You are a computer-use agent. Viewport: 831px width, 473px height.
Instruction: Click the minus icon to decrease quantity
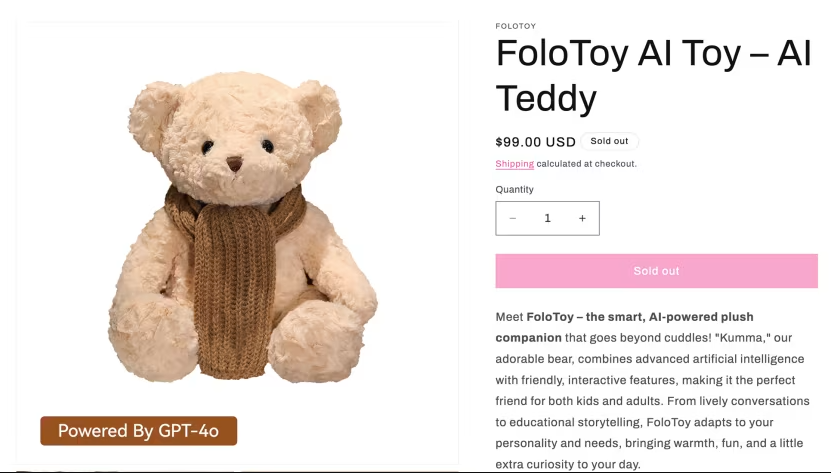coord(513,218)
